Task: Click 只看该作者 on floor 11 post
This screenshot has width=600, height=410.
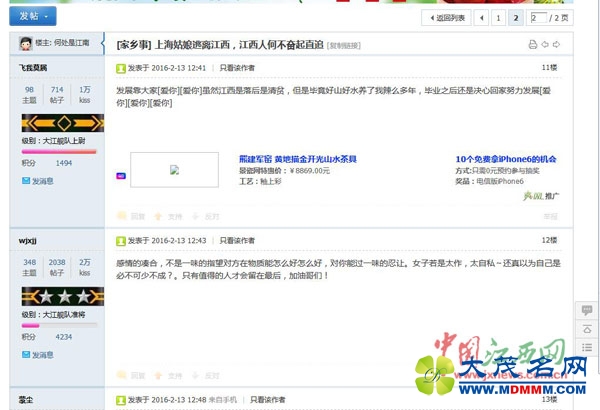Action: (x=237, y=68)
